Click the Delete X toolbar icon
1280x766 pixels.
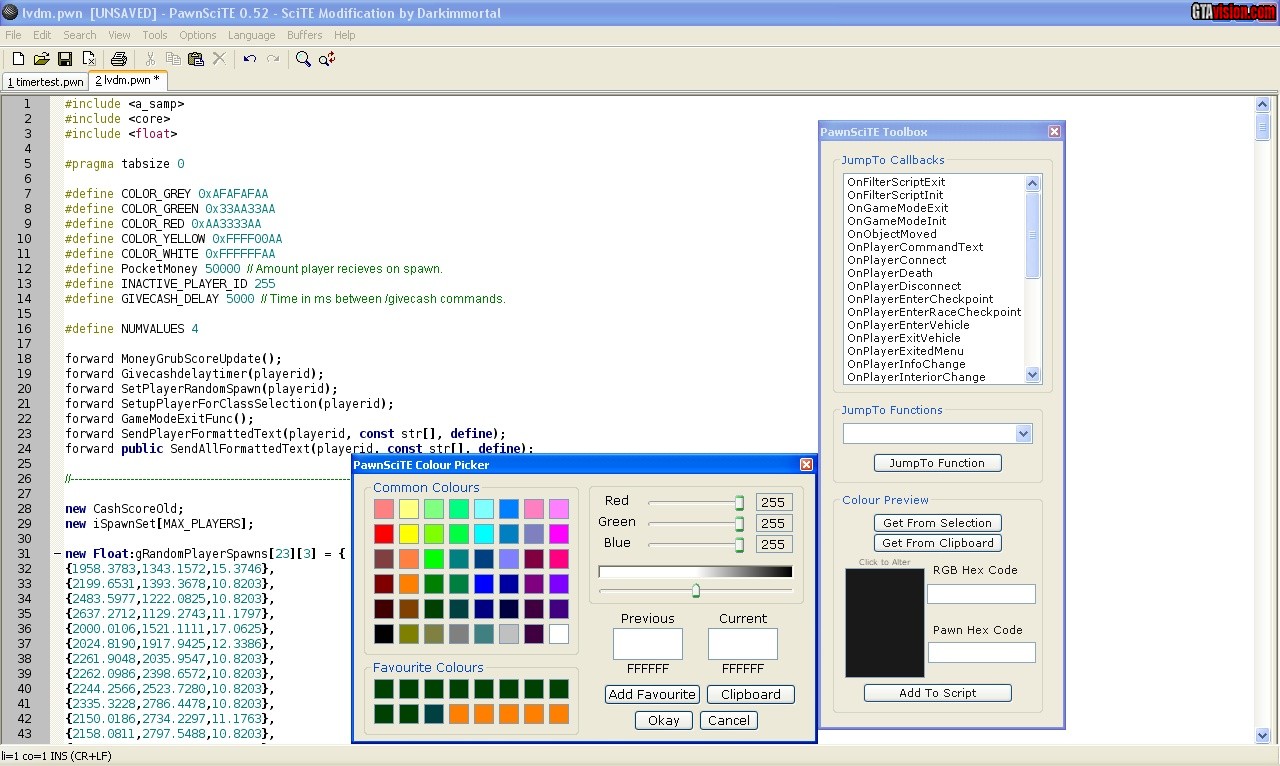tap(219, 59)
